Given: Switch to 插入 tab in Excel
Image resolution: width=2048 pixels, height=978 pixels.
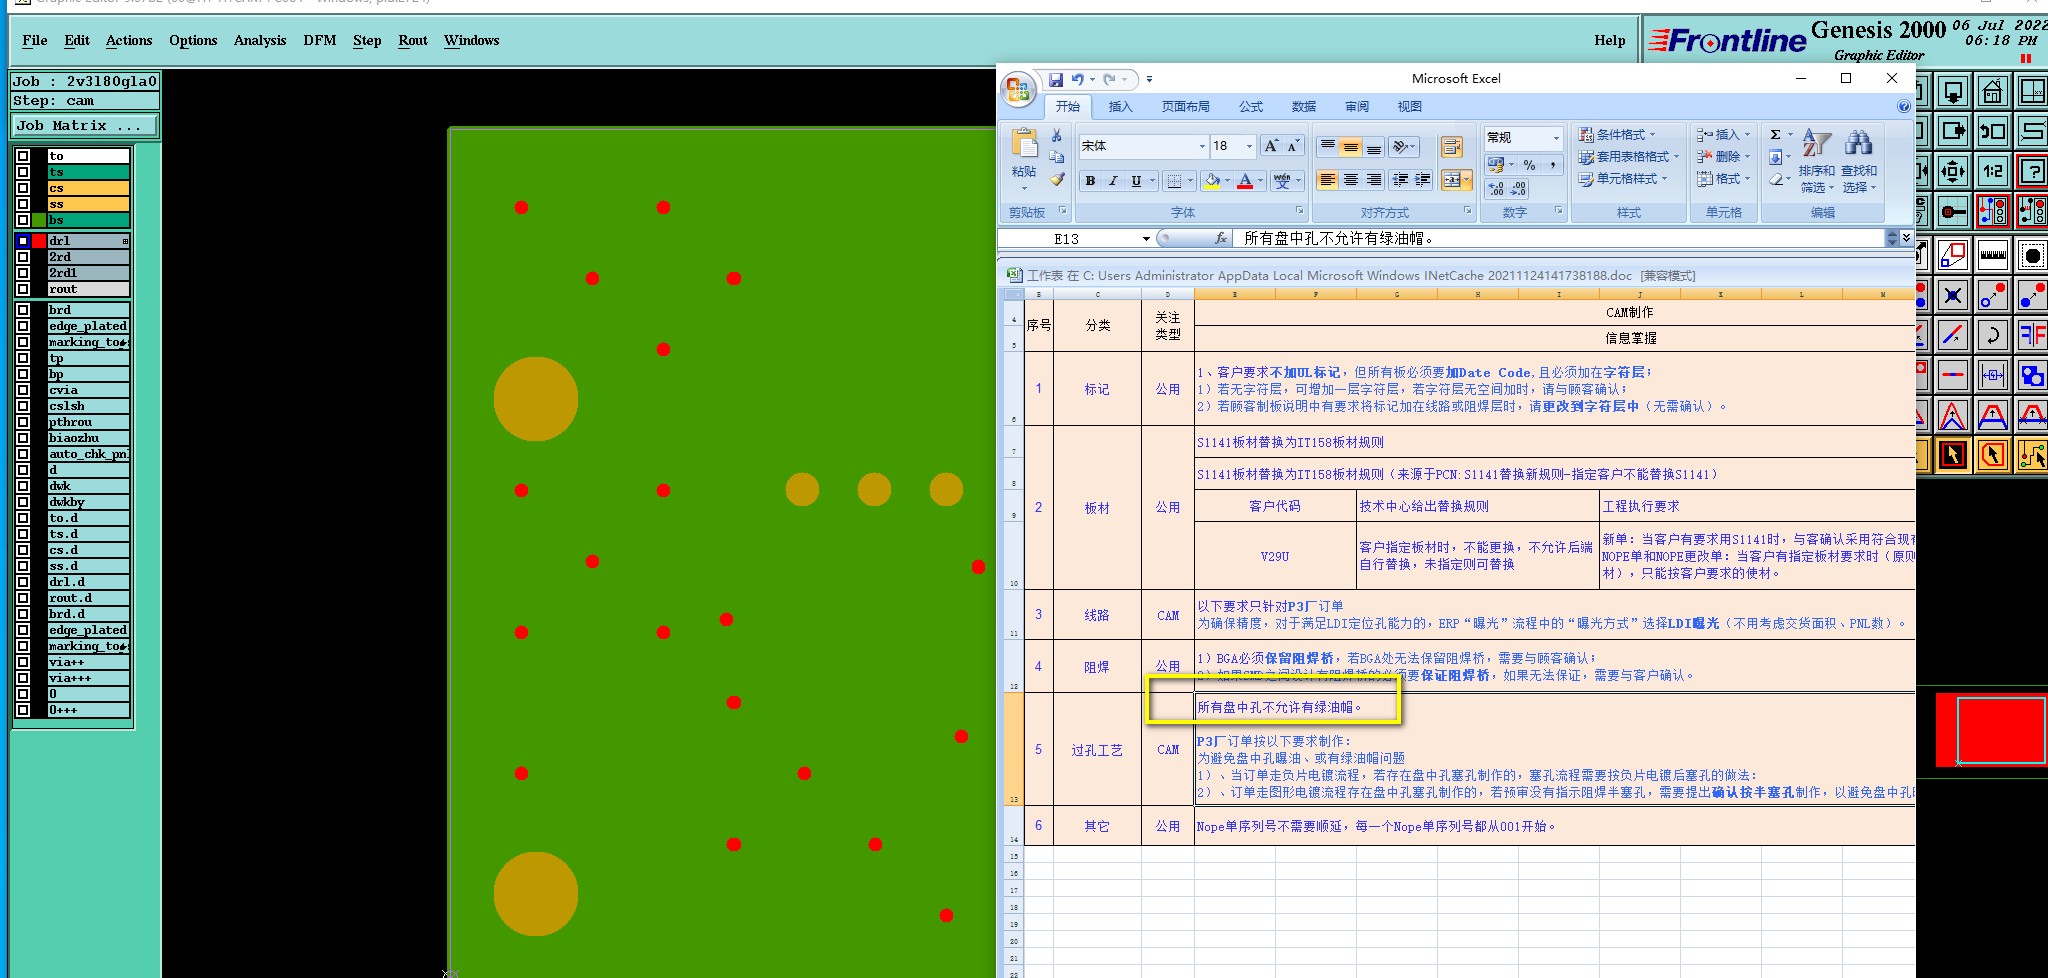Looking at the screenshot, I should (1120, 107).
